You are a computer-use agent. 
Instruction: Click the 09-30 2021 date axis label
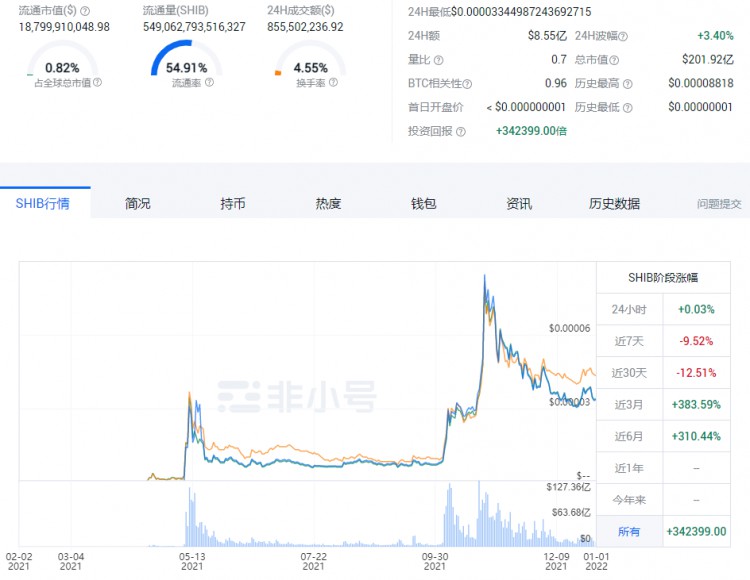pyautogui.click(x=435, y=561)
